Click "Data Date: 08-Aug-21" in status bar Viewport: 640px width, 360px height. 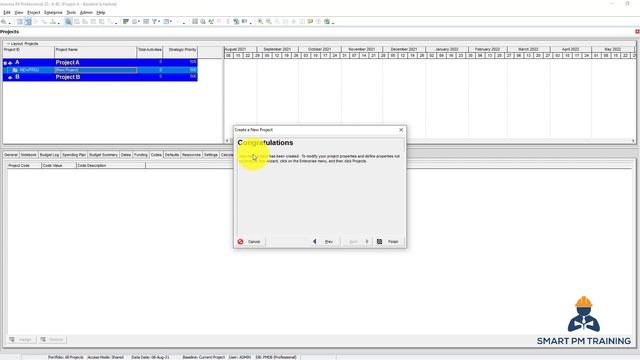click(150, 357)
